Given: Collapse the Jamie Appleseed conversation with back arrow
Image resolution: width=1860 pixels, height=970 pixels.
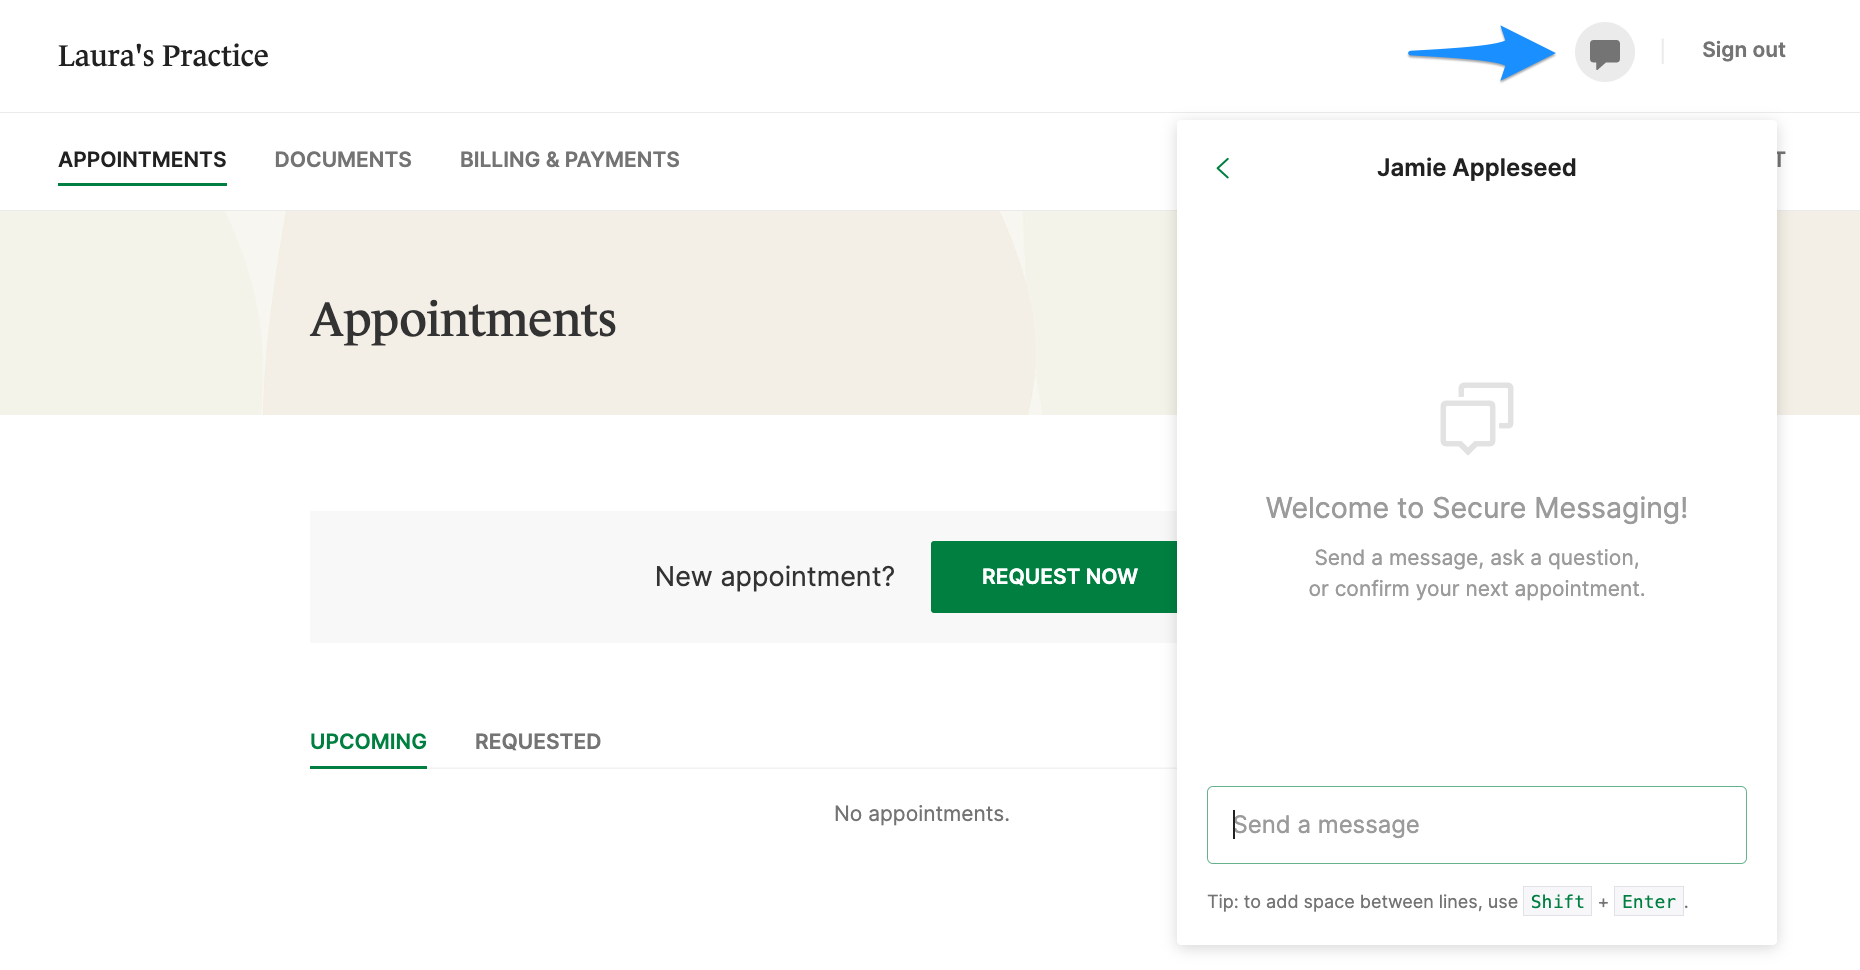Looking at the screenshot, I should tap(1222, 168).
